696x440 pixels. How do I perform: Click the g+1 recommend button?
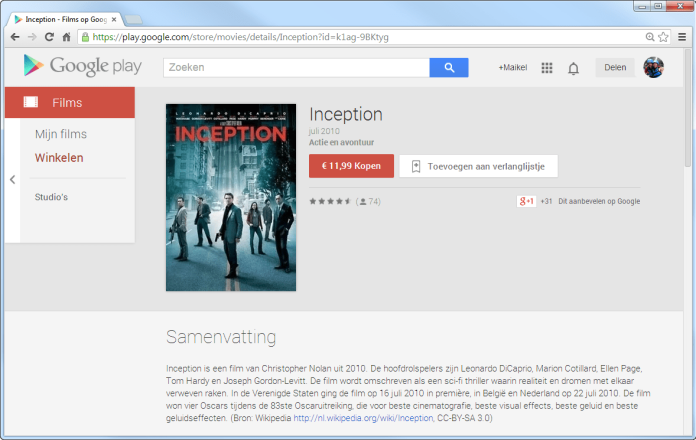526,201
